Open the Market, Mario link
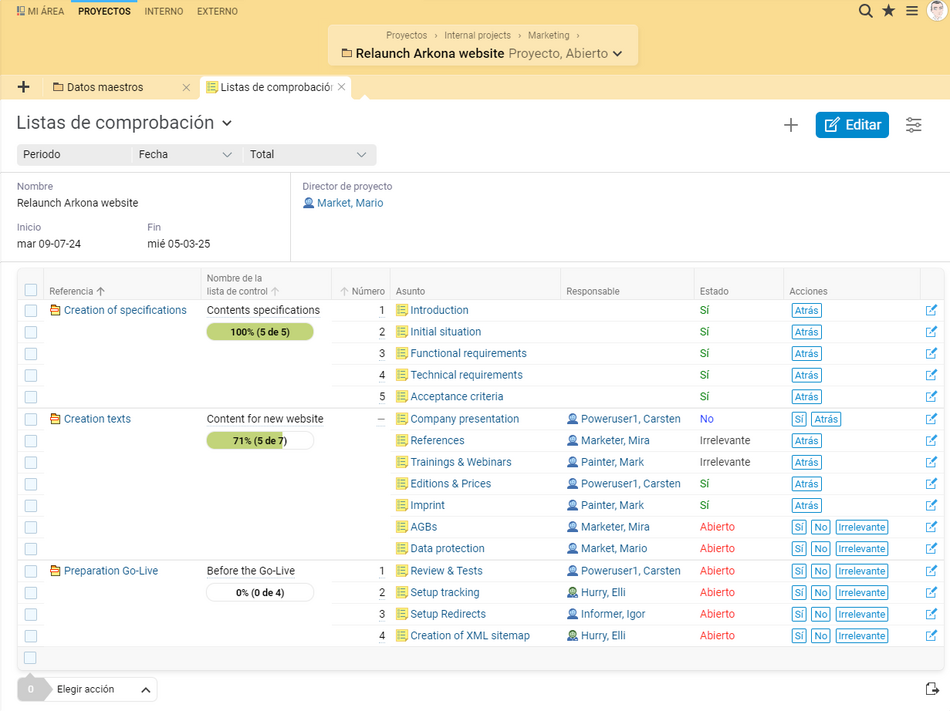 [x=350, y=203]
